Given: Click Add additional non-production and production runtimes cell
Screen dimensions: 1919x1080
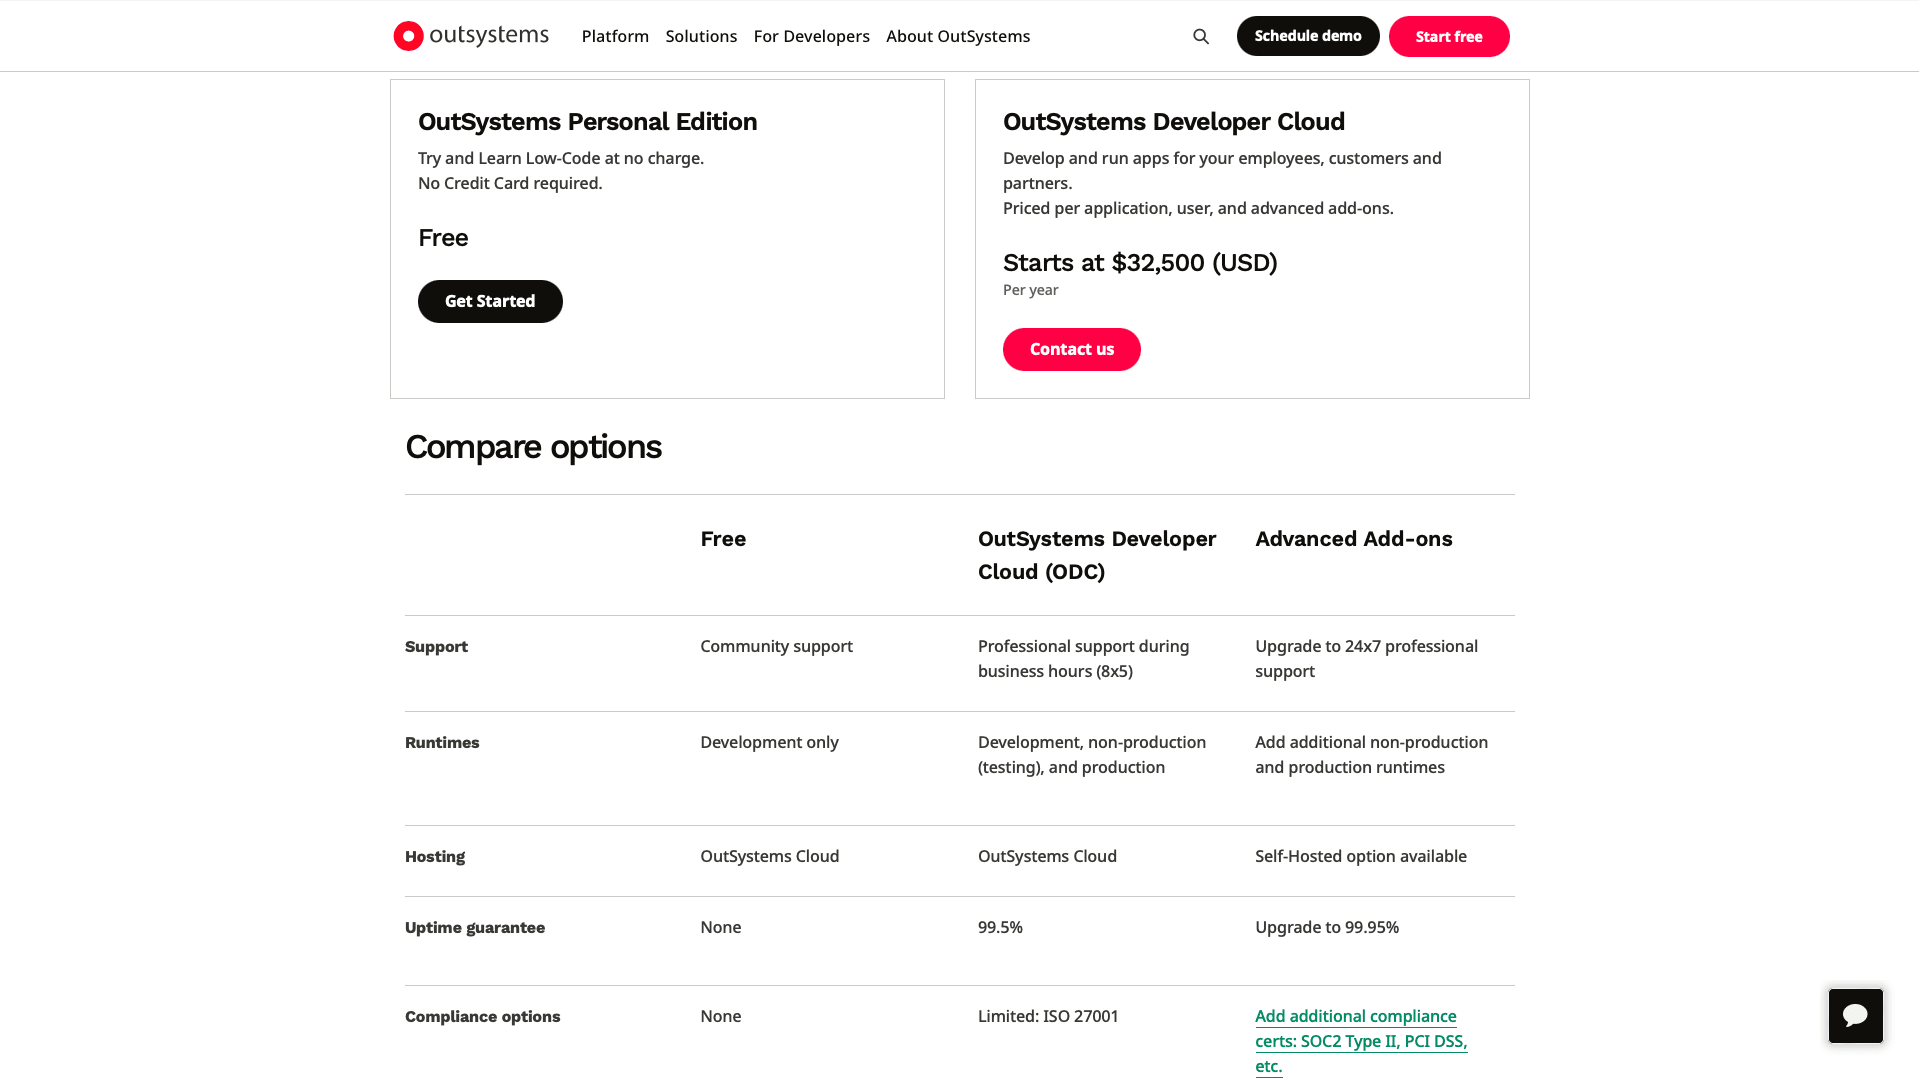Looking at the screenshot, I should point(1371,755).
